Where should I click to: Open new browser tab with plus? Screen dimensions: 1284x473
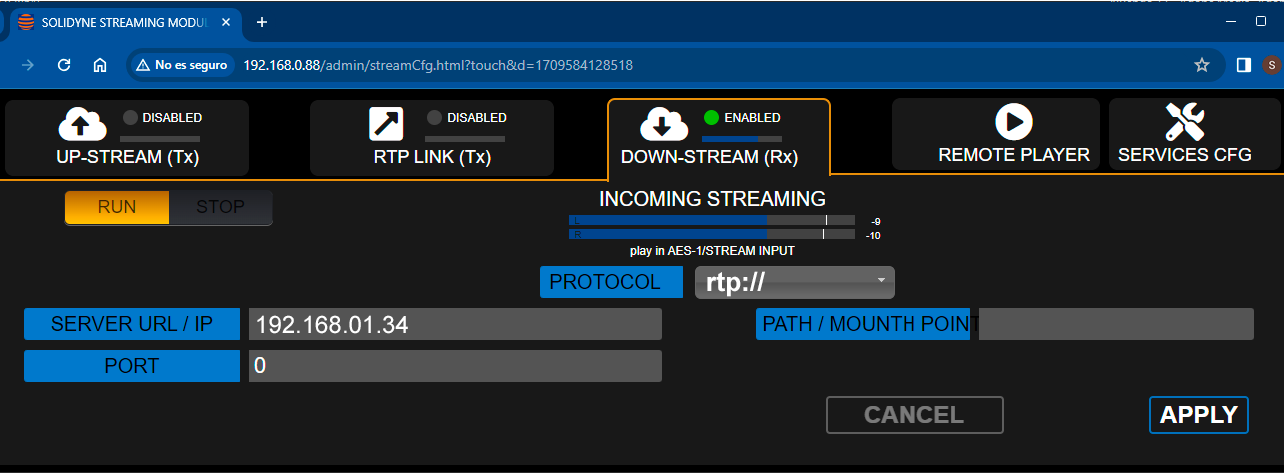(262, 22)
